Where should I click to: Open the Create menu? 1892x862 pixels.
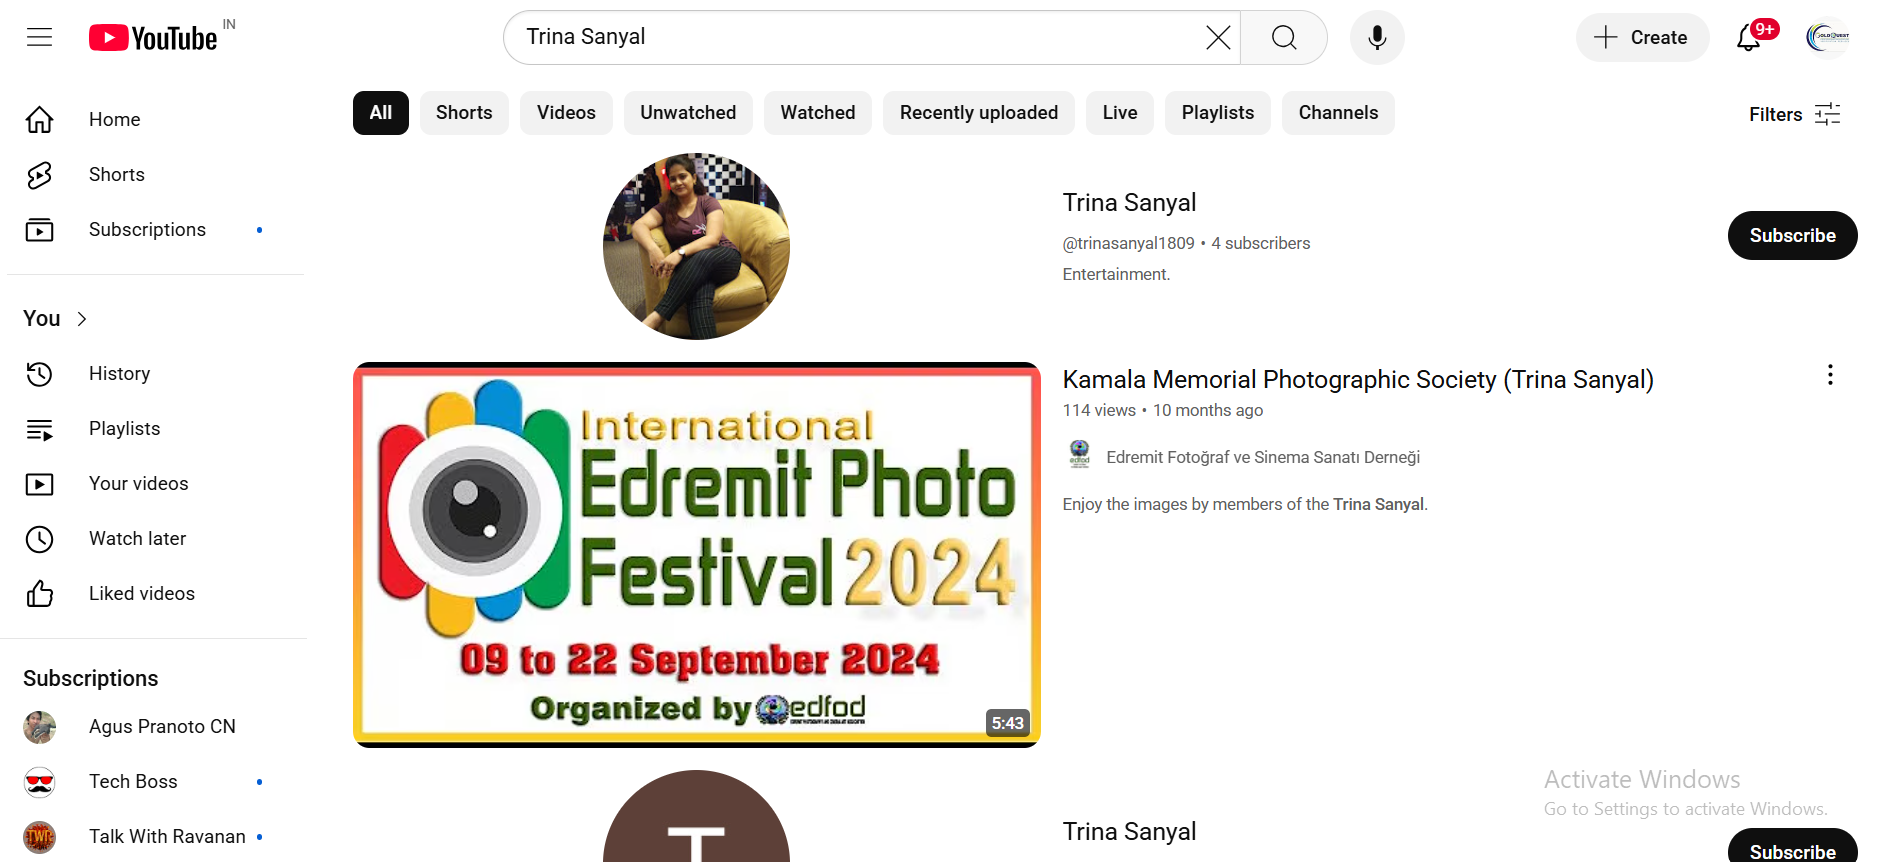[1642, 38]
